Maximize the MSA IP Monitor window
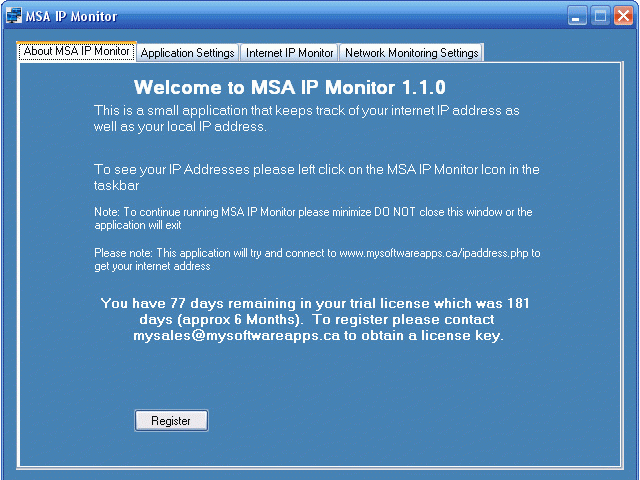 (600, 16)
